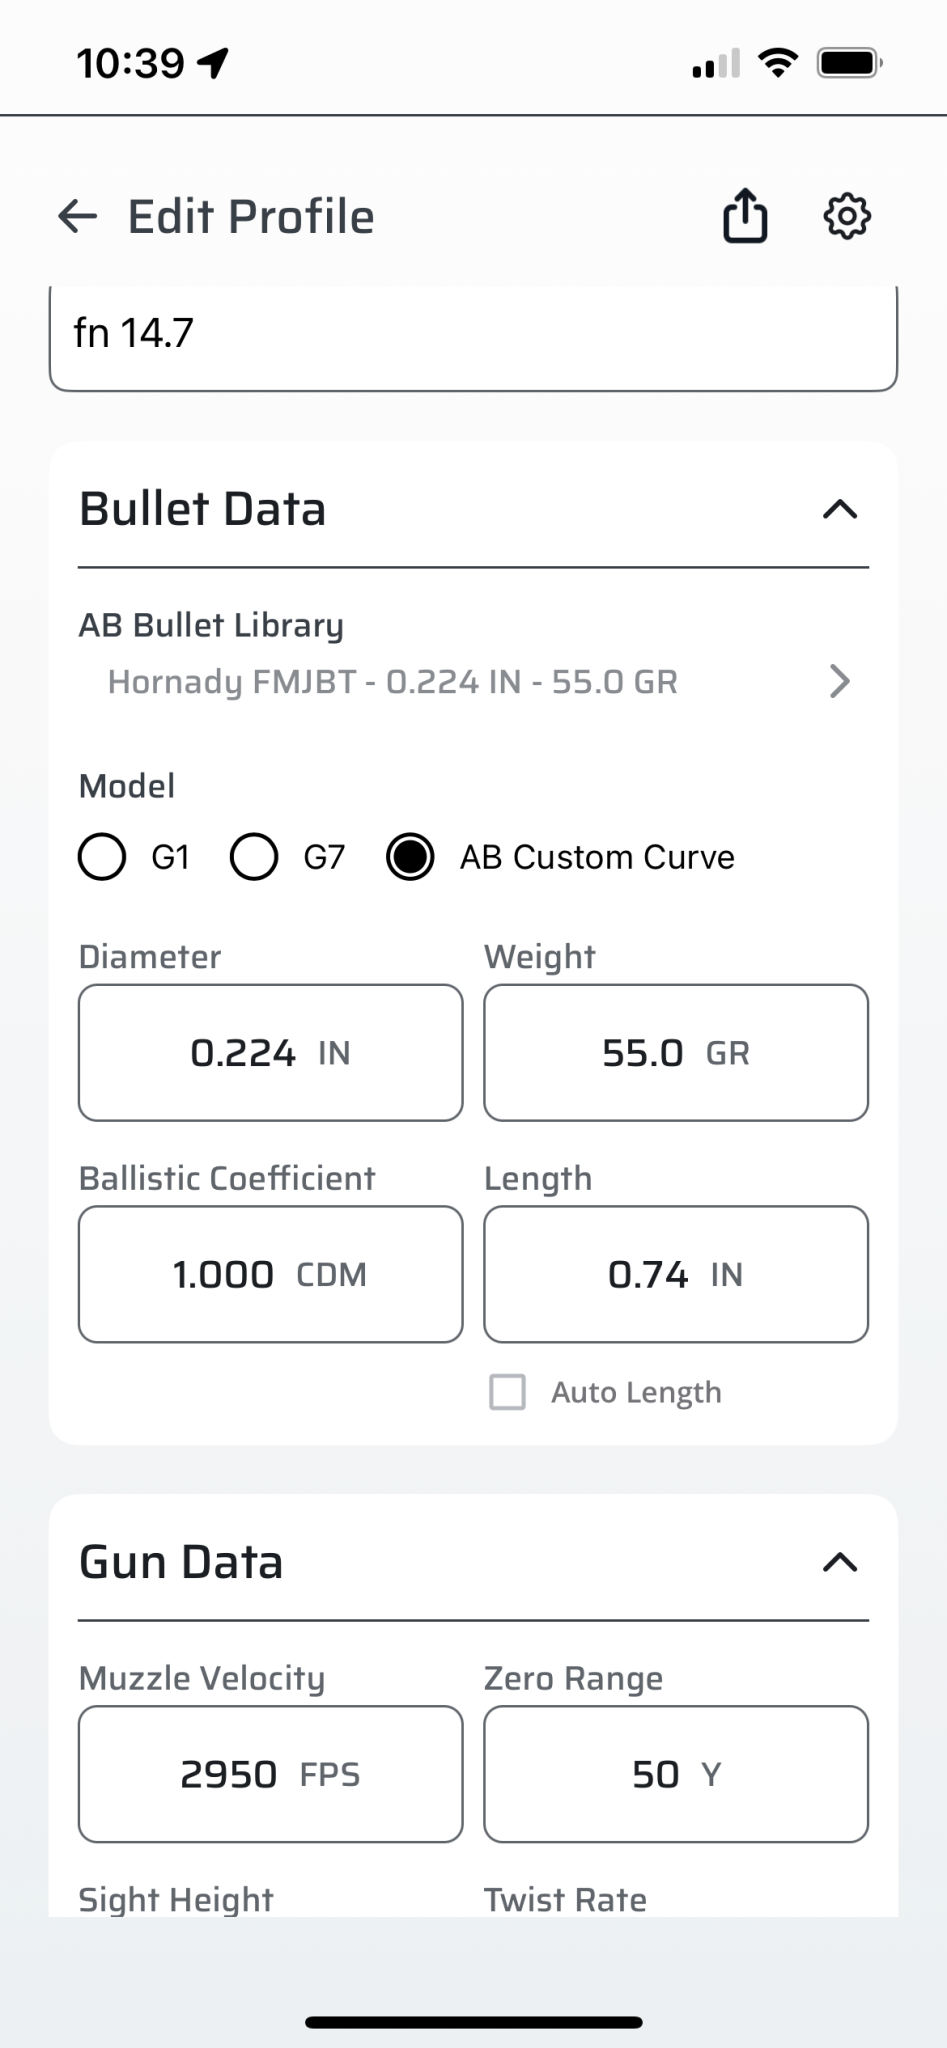Screen dimensions: 947x2048
Task: Select the G7 drag model
Action: point(254,857)
